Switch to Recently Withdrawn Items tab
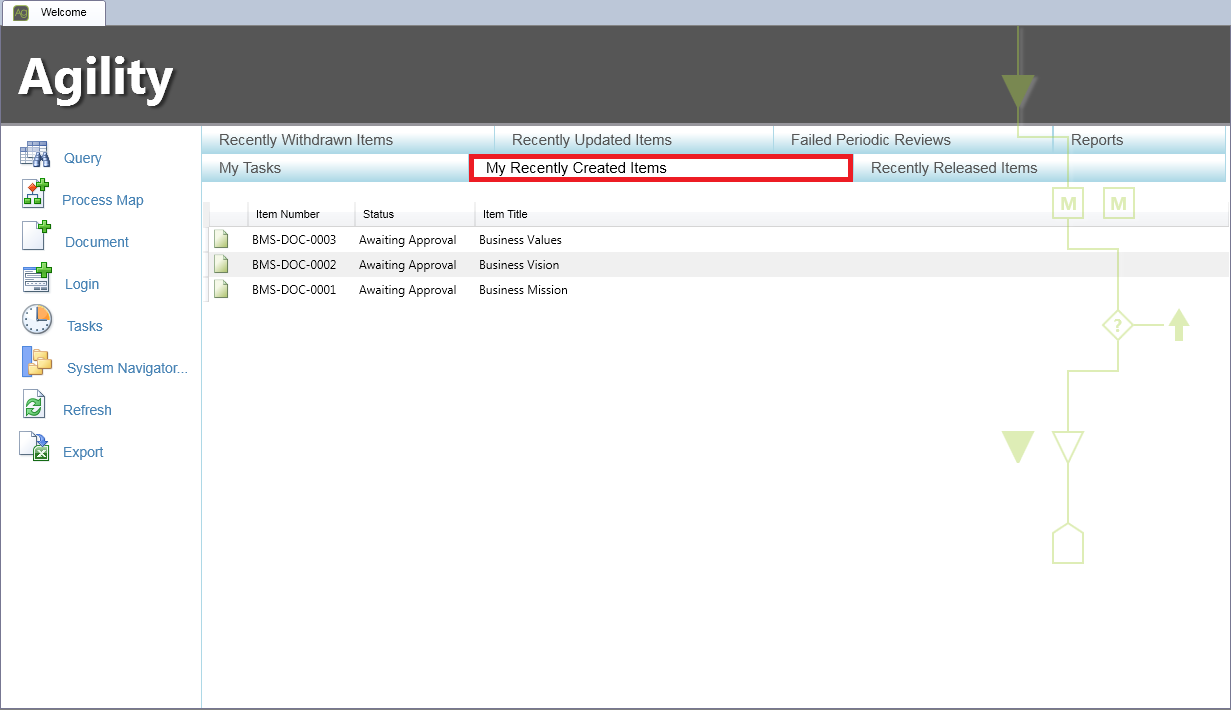Image resolution: width=1231 pixels, height=710 pixels. (x=348, y=140)
